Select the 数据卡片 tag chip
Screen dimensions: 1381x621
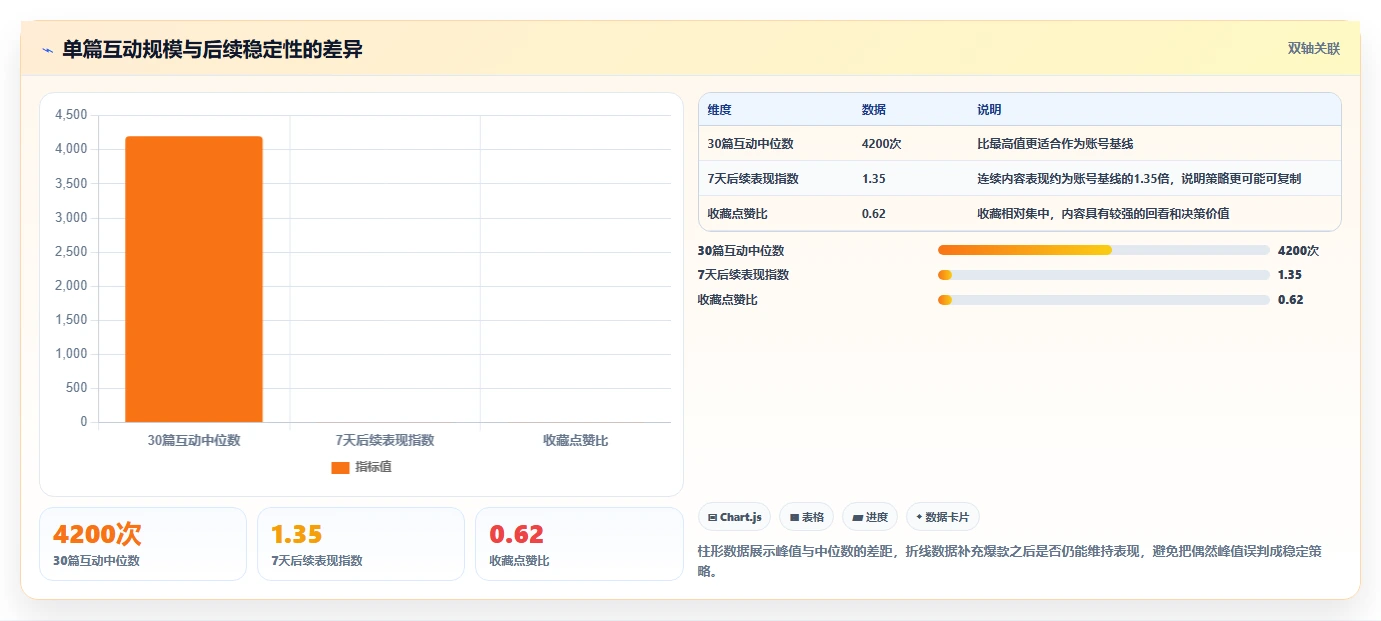[942, 517]
